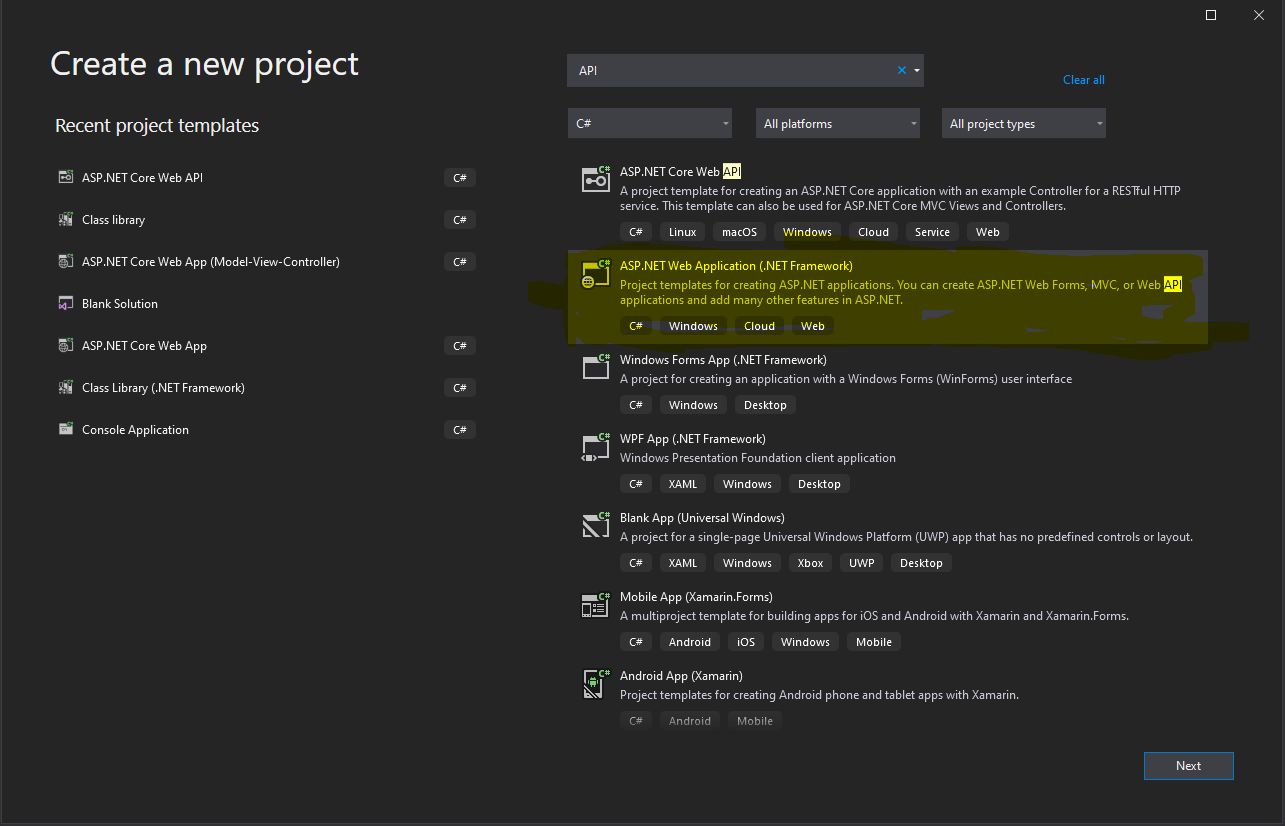Click recent Class Library (.NET Framework) icon
The width and height of the screenshot is (1285, 826).
pyautogui.click(x=66, y=388)
